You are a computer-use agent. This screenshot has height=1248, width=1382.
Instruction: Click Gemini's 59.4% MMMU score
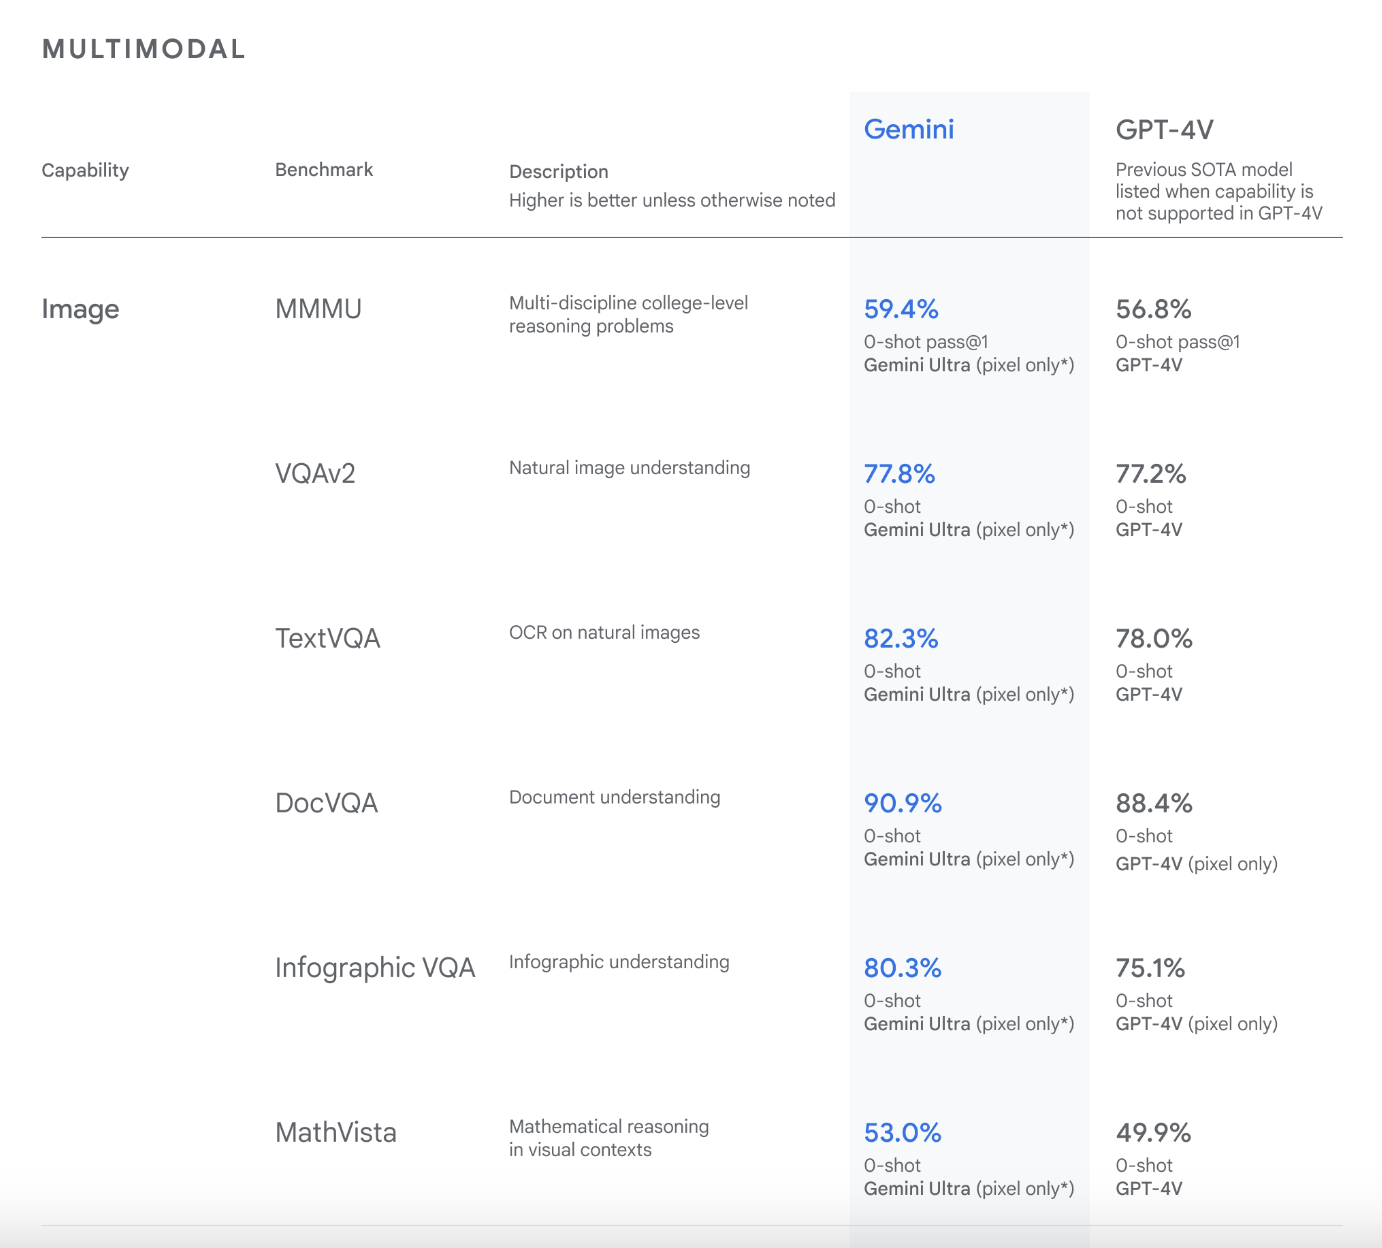point(901,309)
